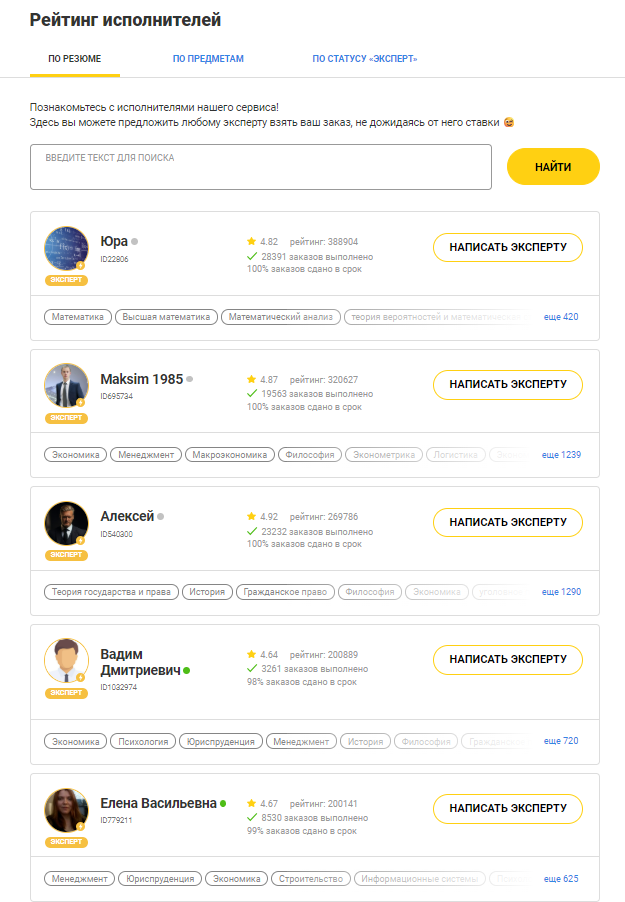Viewport: 625px width, 902px height.
Task: Expand Maksim 1985's subjects via еще 1239
Action: (561, 455)
